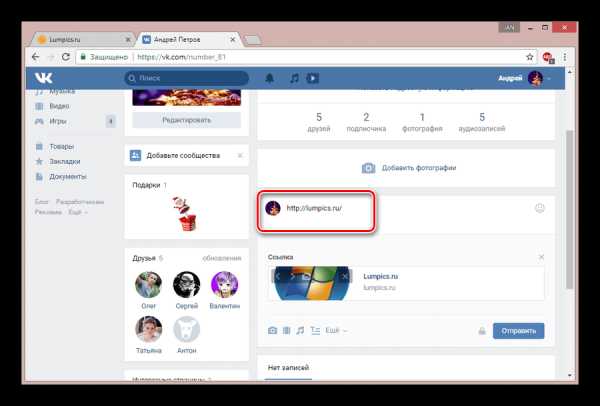Reload the page with refresh icon
Screen dimensions: 600x406
point(65,57)
